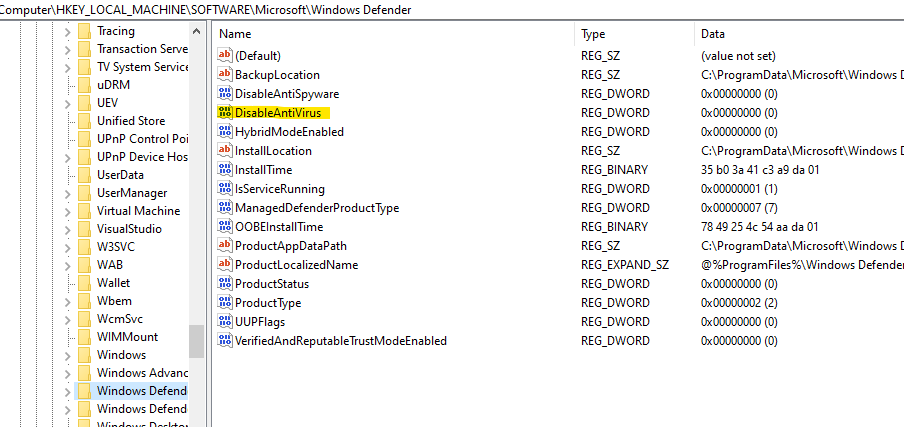Click the REG_EXPAND_SZ type cell
Screen dimensions: 904x427
point(625,264)
